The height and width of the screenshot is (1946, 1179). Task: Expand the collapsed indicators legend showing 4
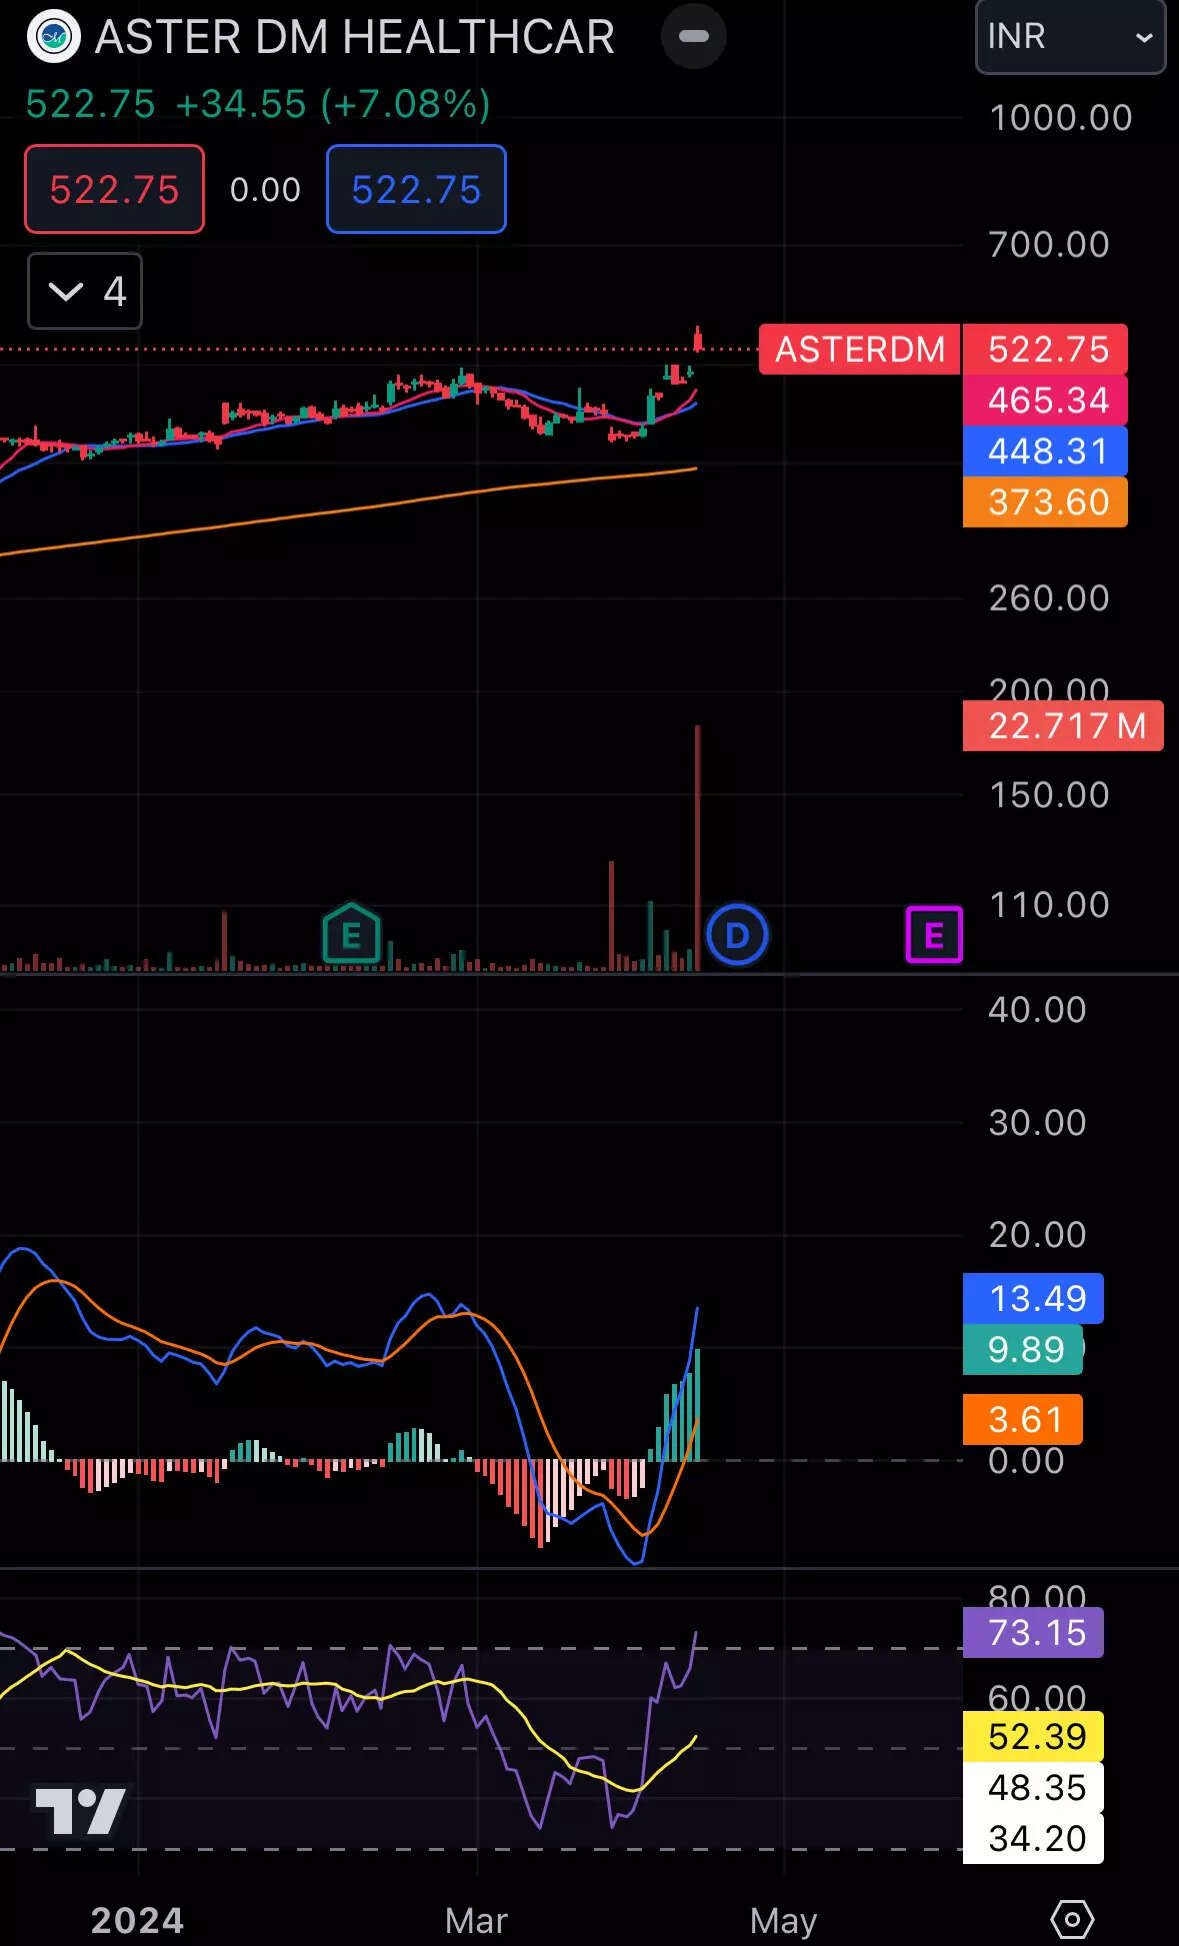(85, 291)
